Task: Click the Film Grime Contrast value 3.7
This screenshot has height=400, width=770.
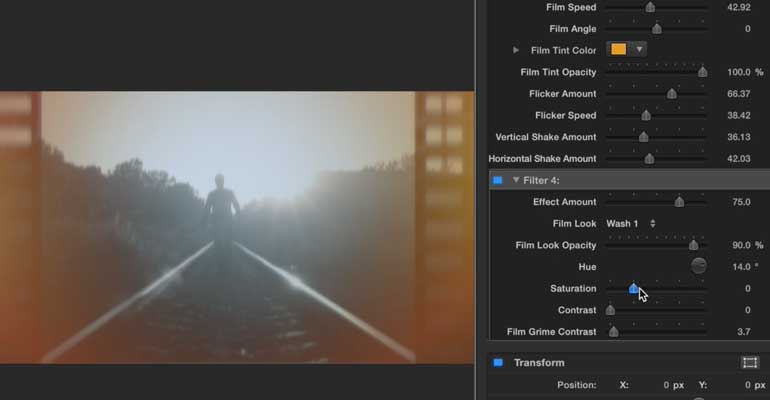Action: (x=743, y=332)
